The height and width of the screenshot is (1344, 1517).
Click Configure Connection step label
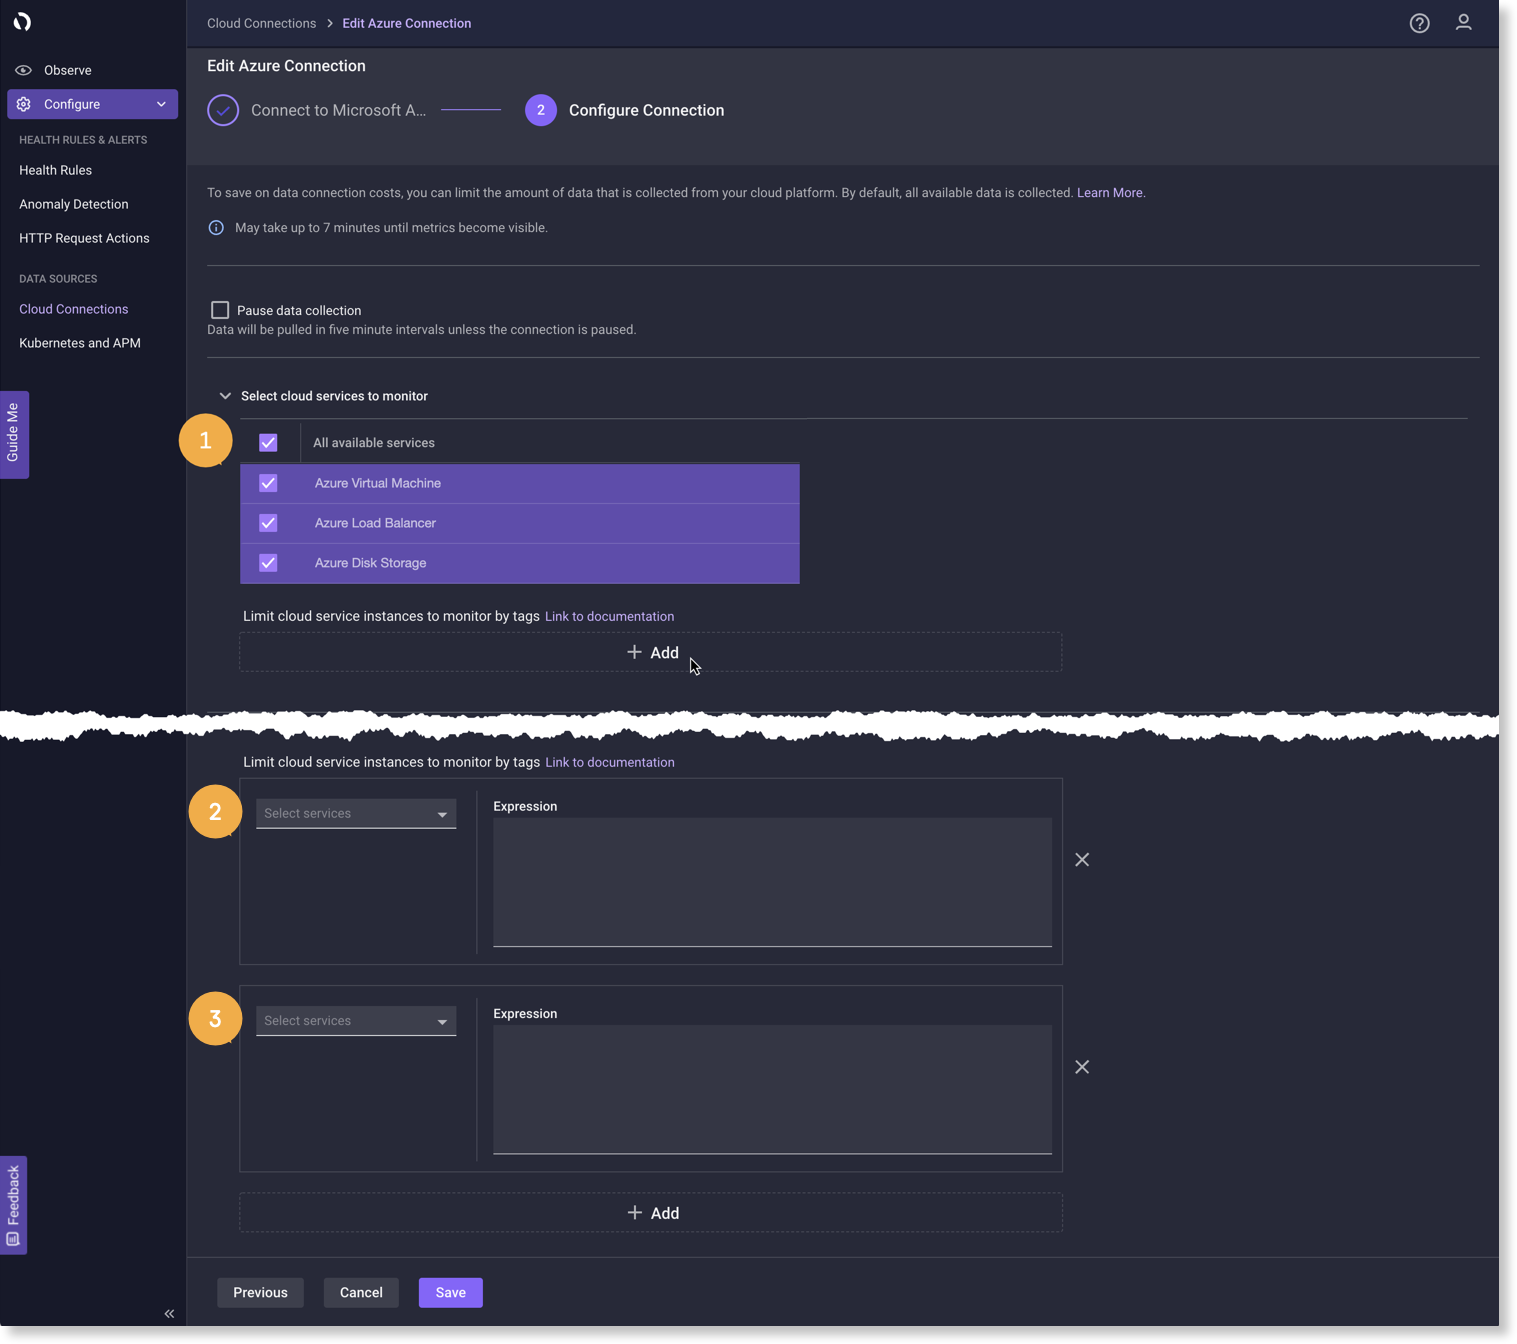pyautogui.click(x=646, y=110)
